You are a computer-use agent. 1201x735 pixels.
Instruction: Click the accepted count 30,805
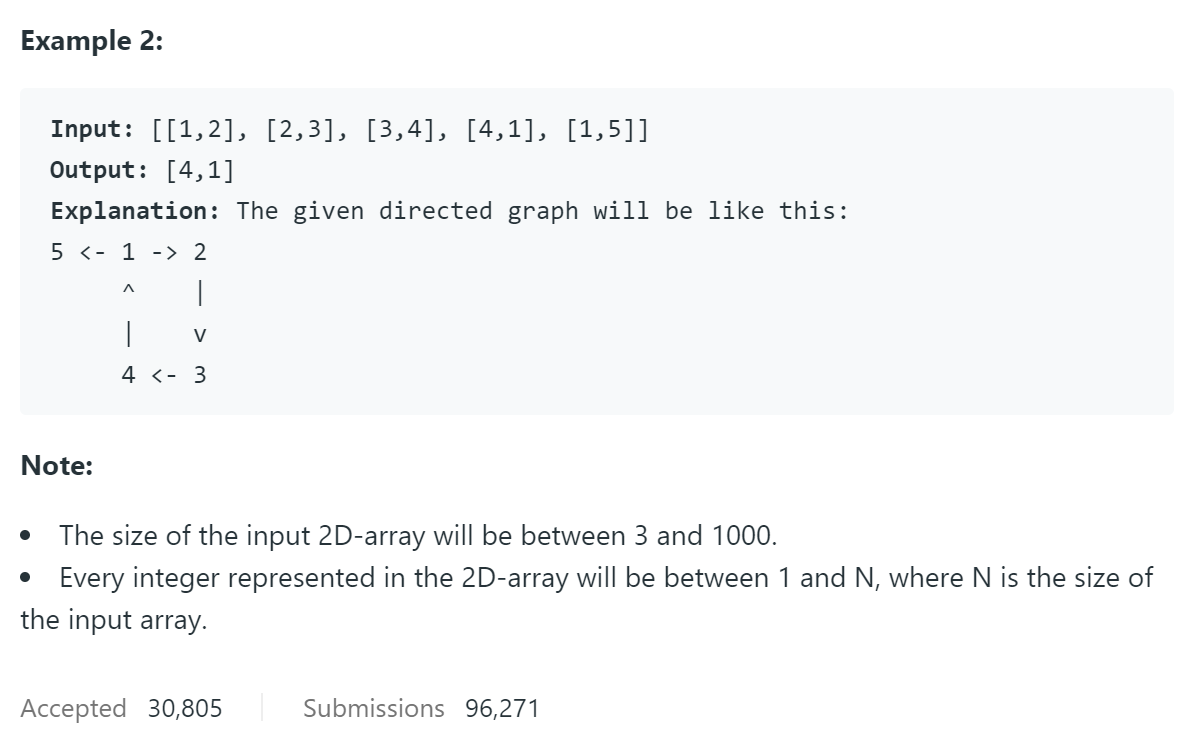point(185,709)
